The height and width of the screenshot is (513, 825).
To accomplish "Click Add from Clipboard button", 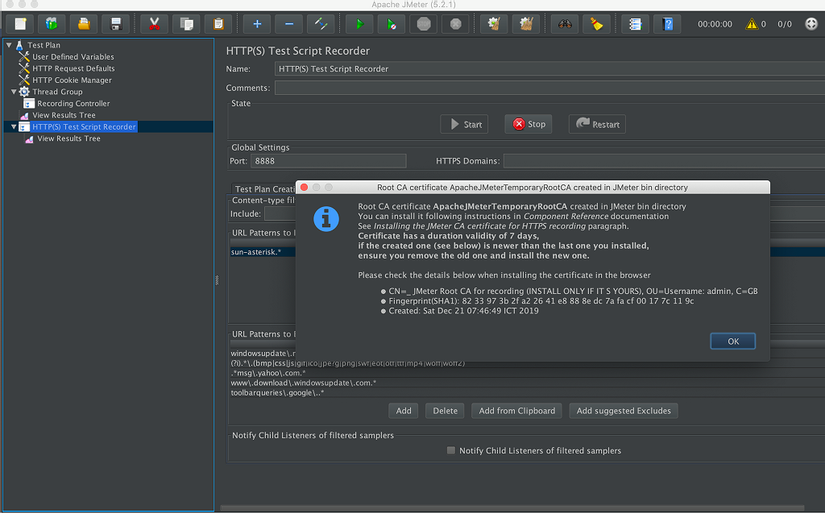I will [x=517, y=411].
